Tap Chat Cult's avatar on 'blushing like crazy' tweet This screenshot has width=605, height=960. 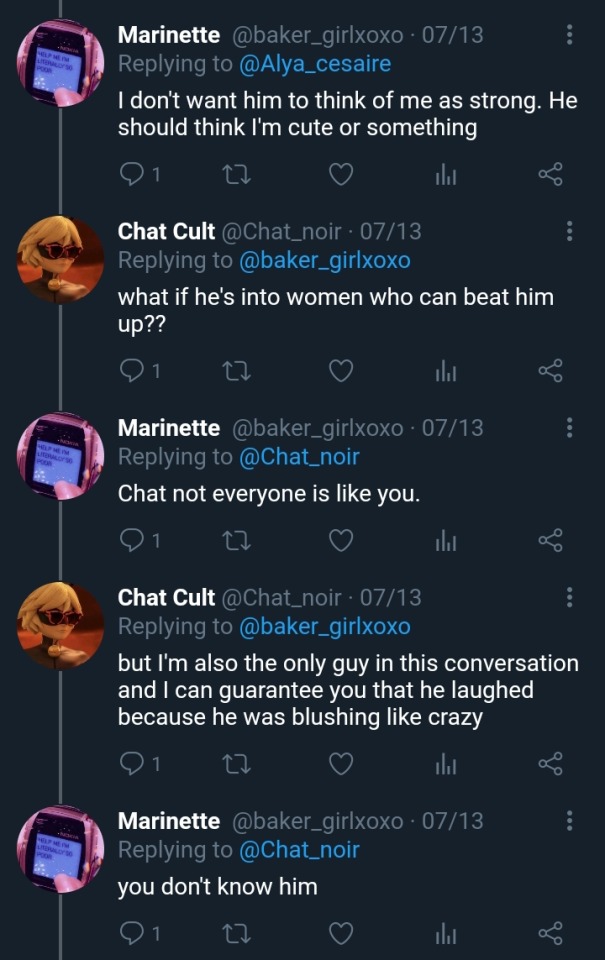click(60, 626)
